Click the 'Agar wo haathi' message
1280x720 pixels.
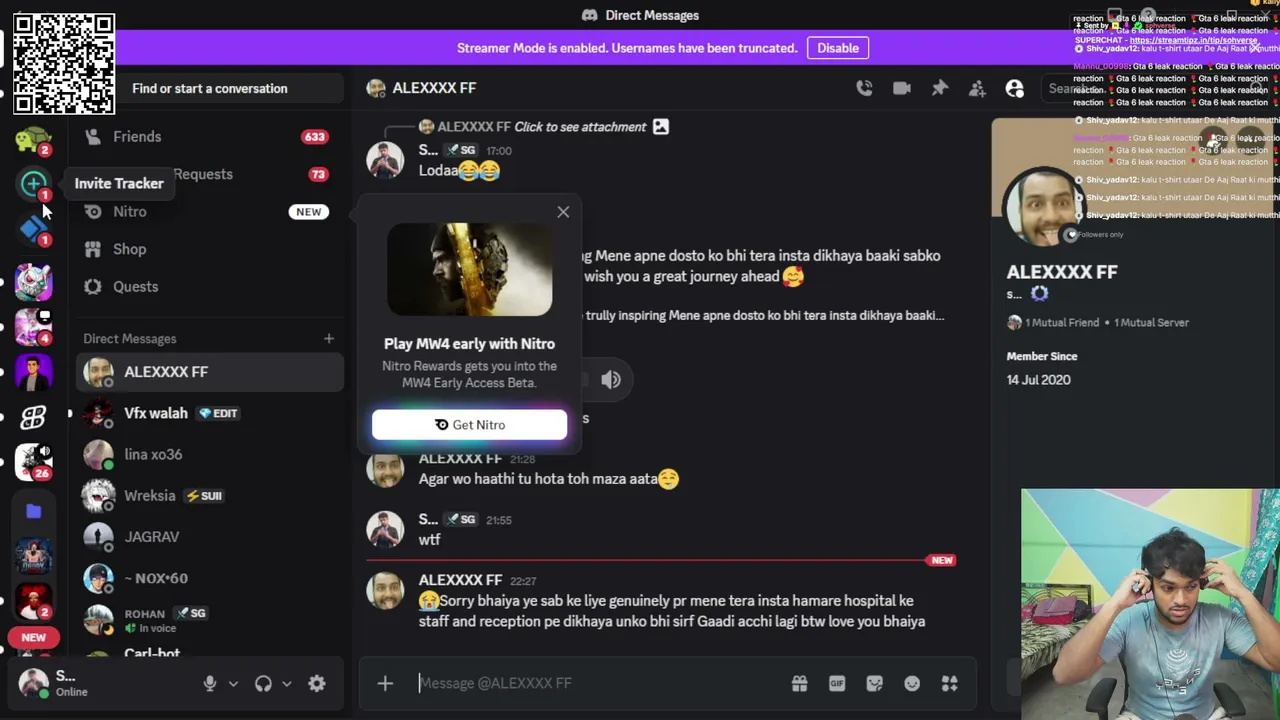pyautogui.click(x=548, y=479)
